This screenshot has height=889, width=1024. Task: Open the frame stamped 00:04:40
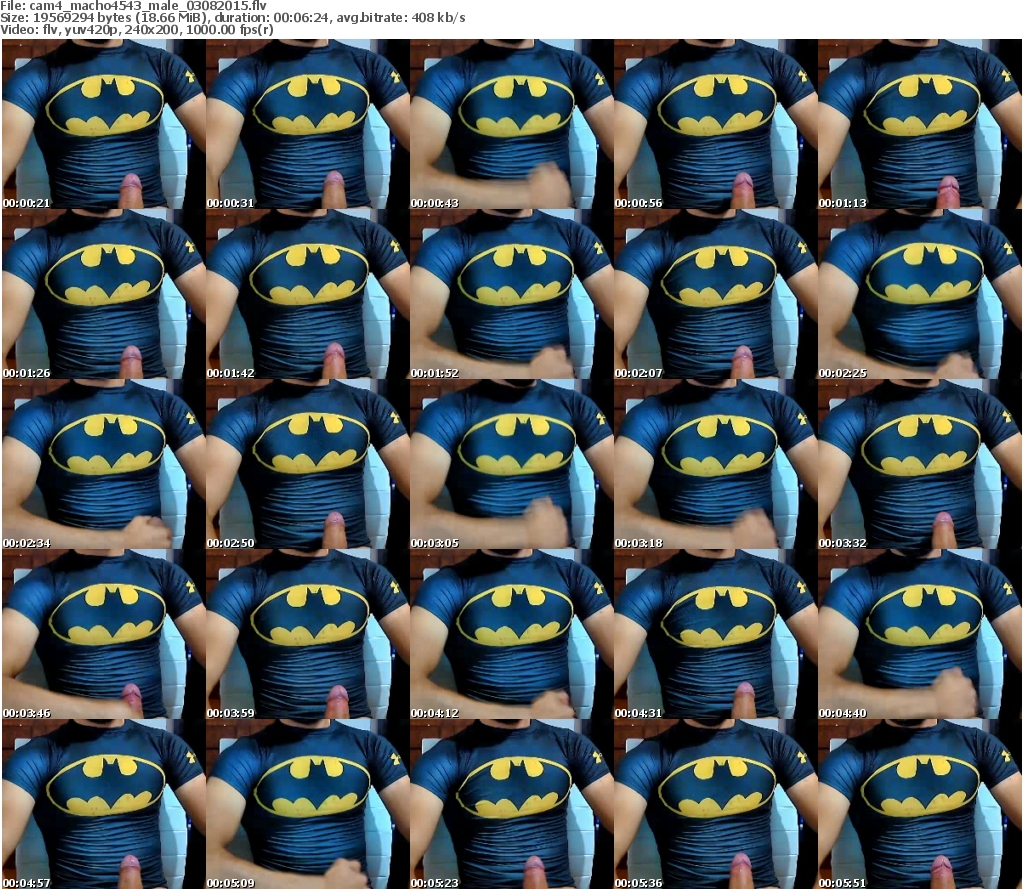click(x=920, y=634)
